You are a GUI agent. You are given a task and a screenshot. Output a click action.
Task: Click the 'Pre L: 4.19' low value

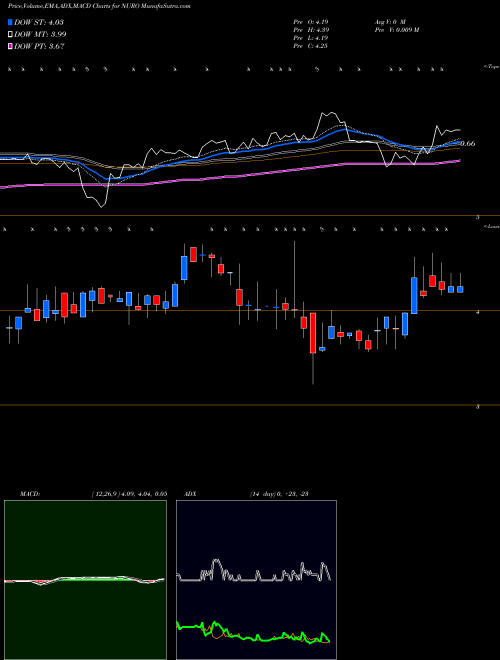coord(312,37)
